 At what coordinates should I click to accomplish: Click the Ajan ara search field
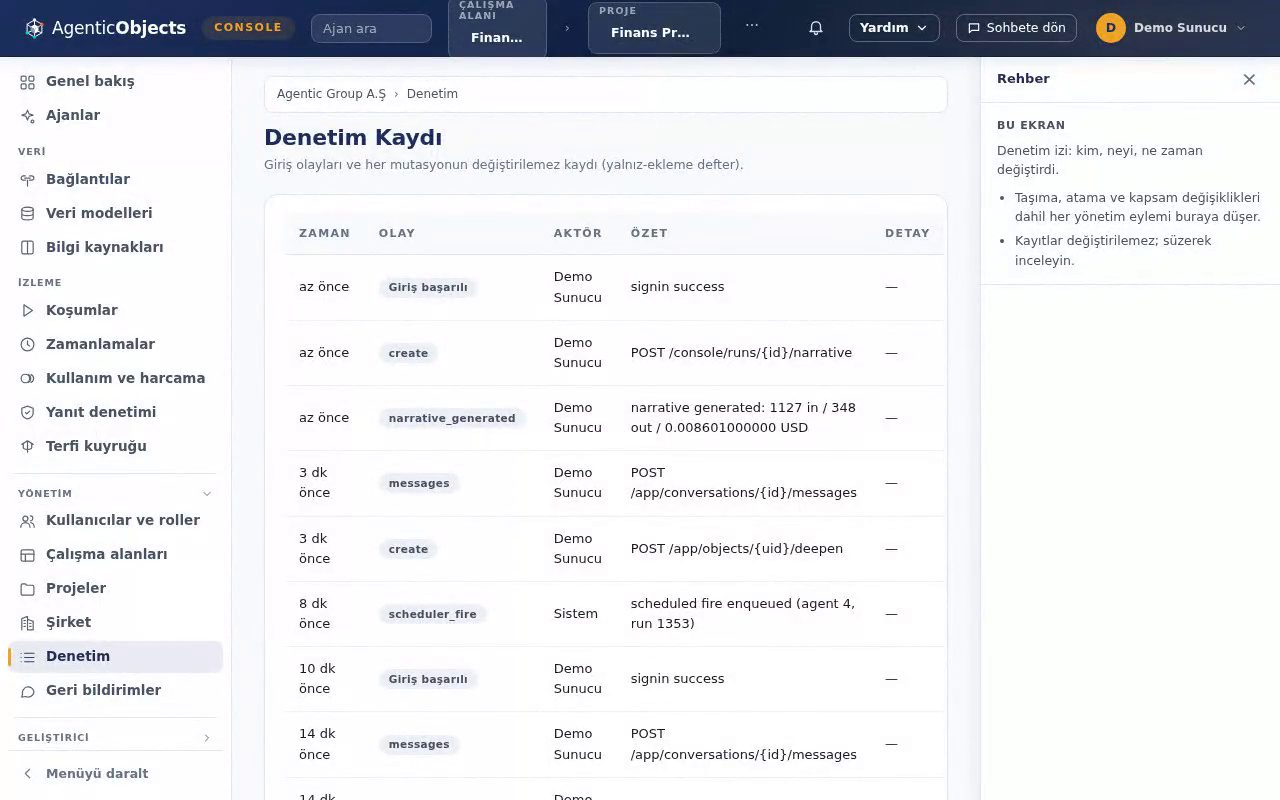point(371,28)
